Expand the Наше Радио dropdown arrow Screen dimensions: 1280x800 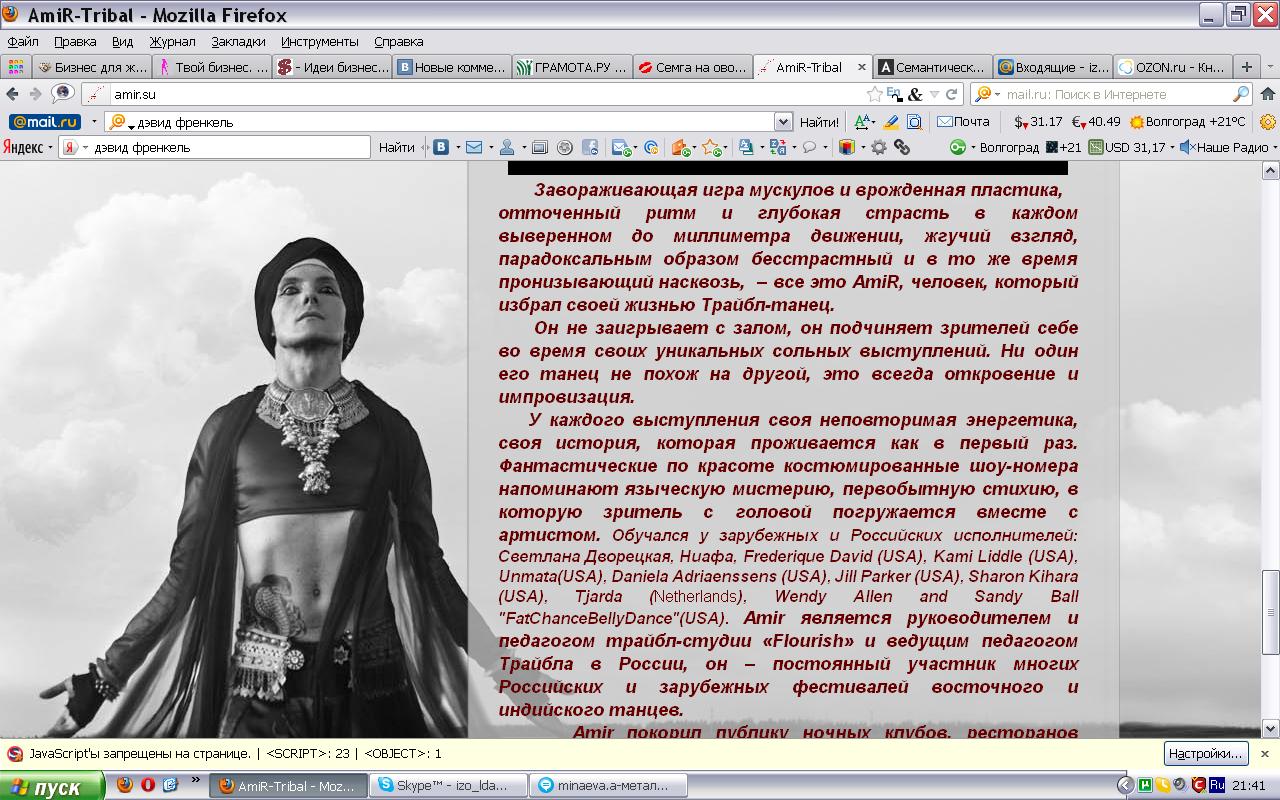tap(1274, 147)
